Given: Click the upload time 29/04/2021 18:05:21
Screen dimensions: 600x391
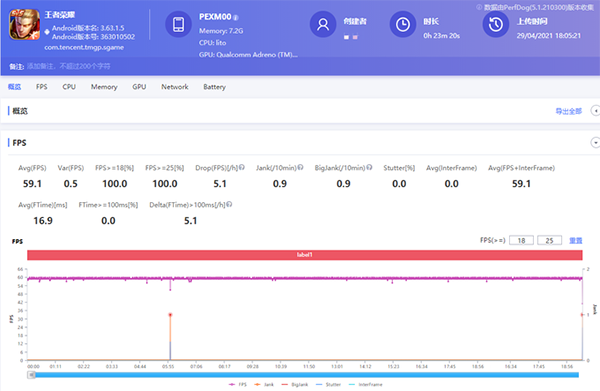Looking at the screenshot, I should click(x=548, y=36).
